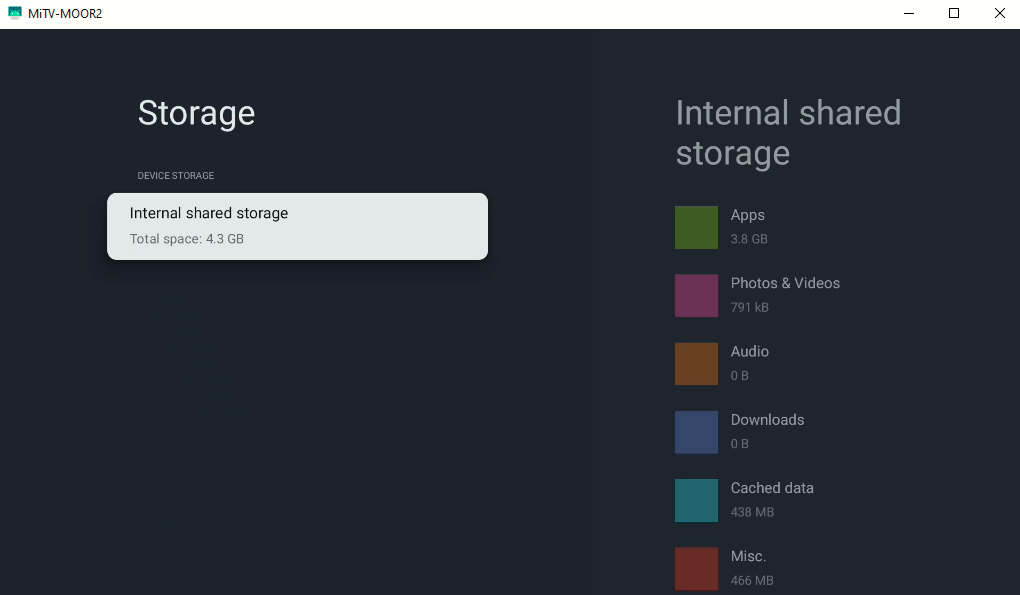Open the Internal shared storage card
Viewport: 1020px width, 595px height.
(x=297, y=226)
